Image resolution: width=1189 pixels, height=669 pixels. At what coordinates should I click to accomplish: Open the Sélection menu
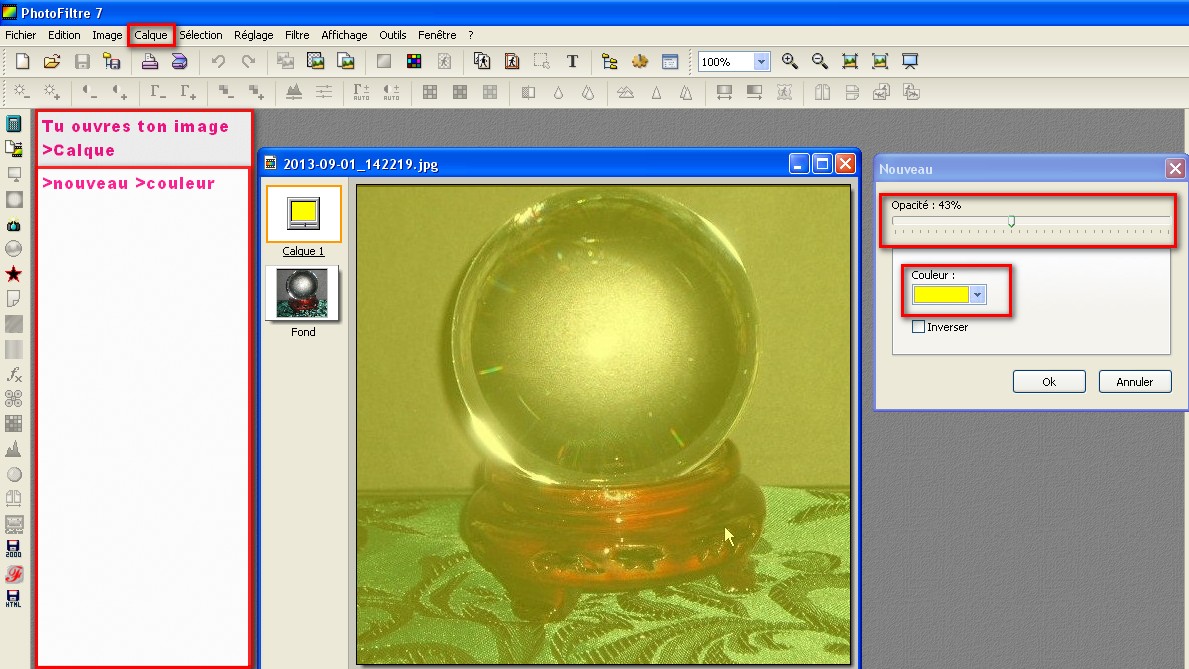coord(201,35)
